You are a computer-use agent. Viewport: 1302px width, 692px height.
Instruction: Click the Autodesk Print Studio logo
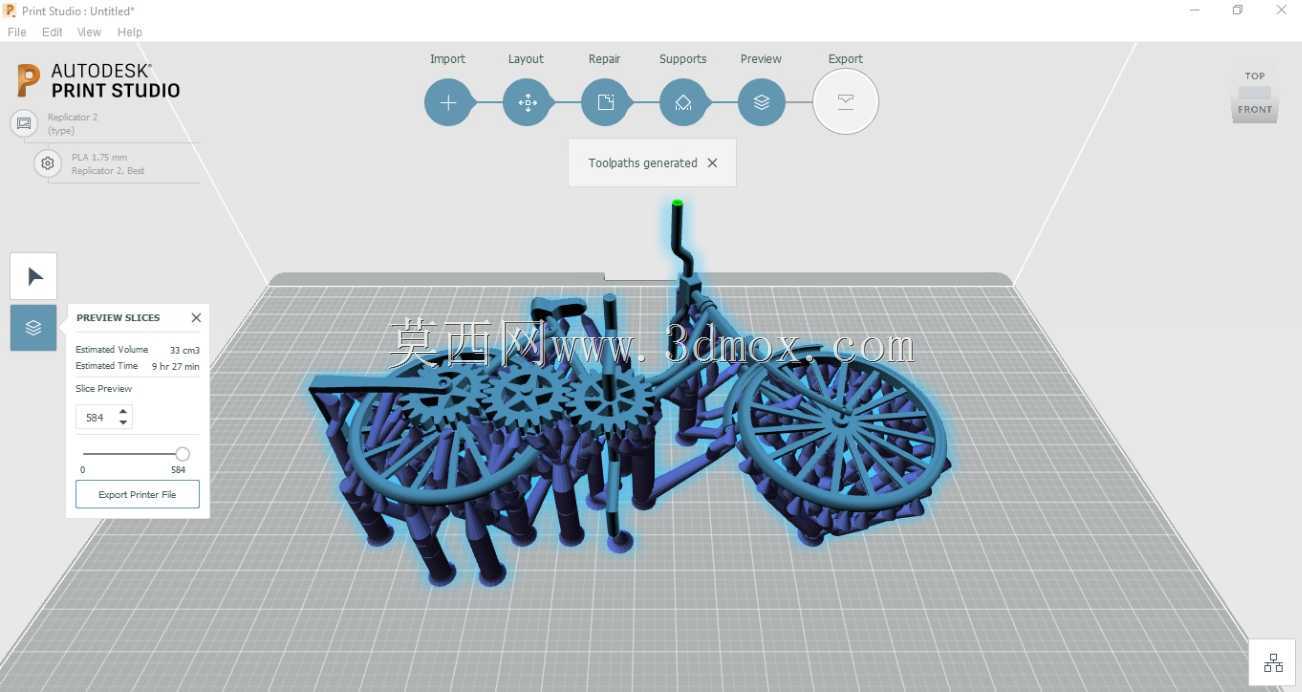[98, 81]
